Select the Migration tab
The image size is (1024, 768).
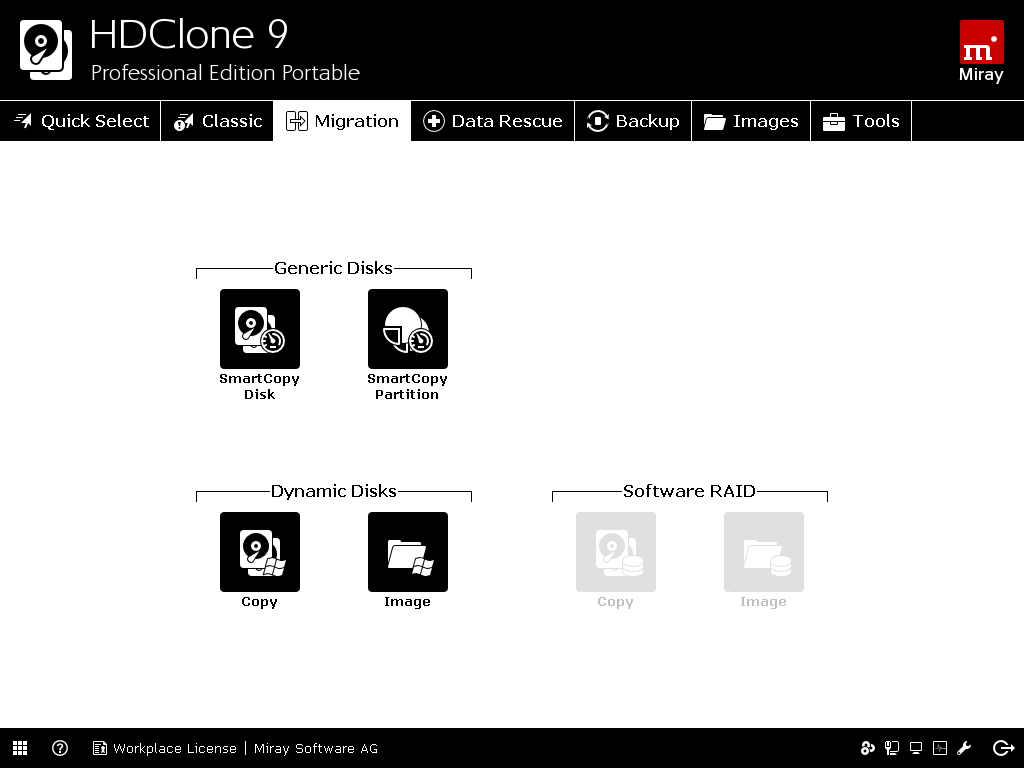tap(342, 121)
